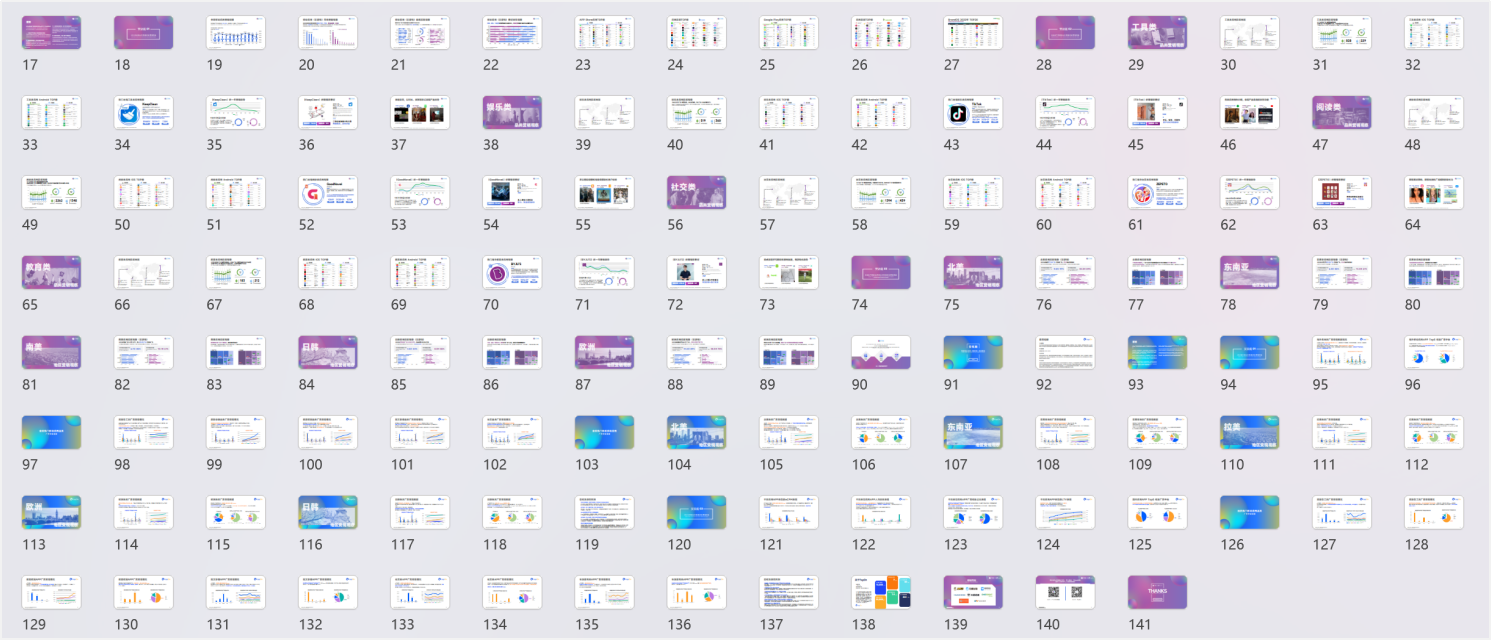Select slide 29 titled 工具类
1492x641 pixels.
(x=1157, y=33)
